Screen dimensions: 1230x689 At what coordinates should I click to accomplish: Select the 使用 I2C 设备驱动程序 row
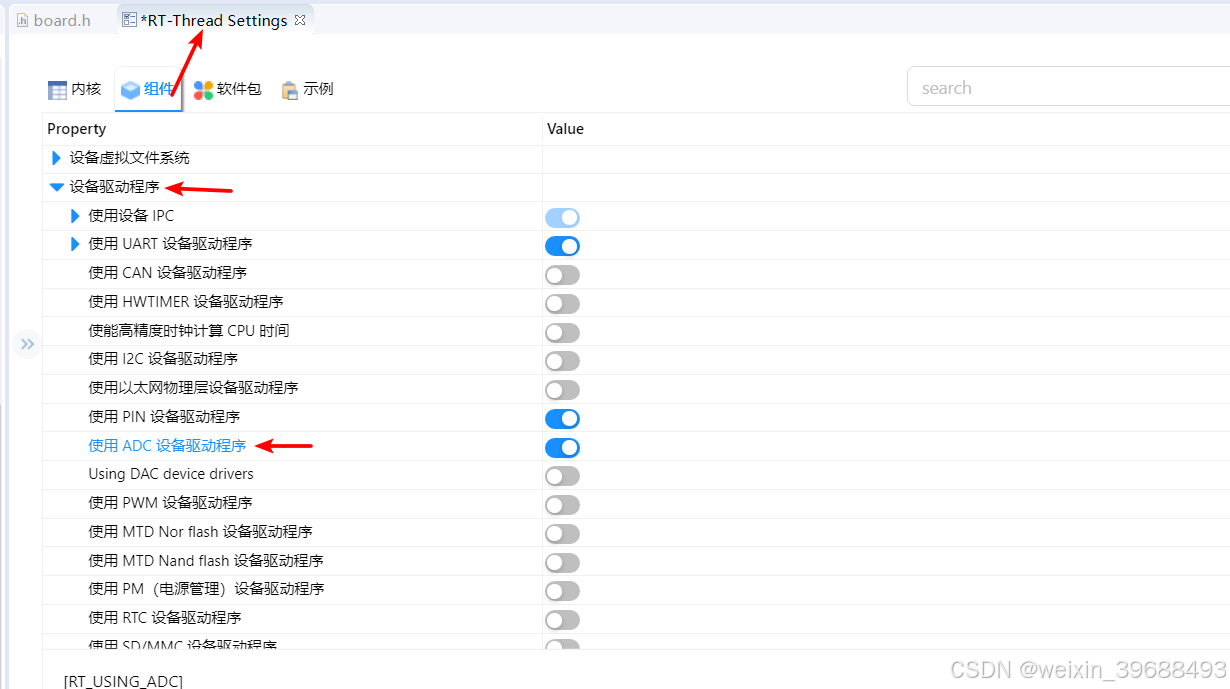pyautogui.click(x=163, y=359)
